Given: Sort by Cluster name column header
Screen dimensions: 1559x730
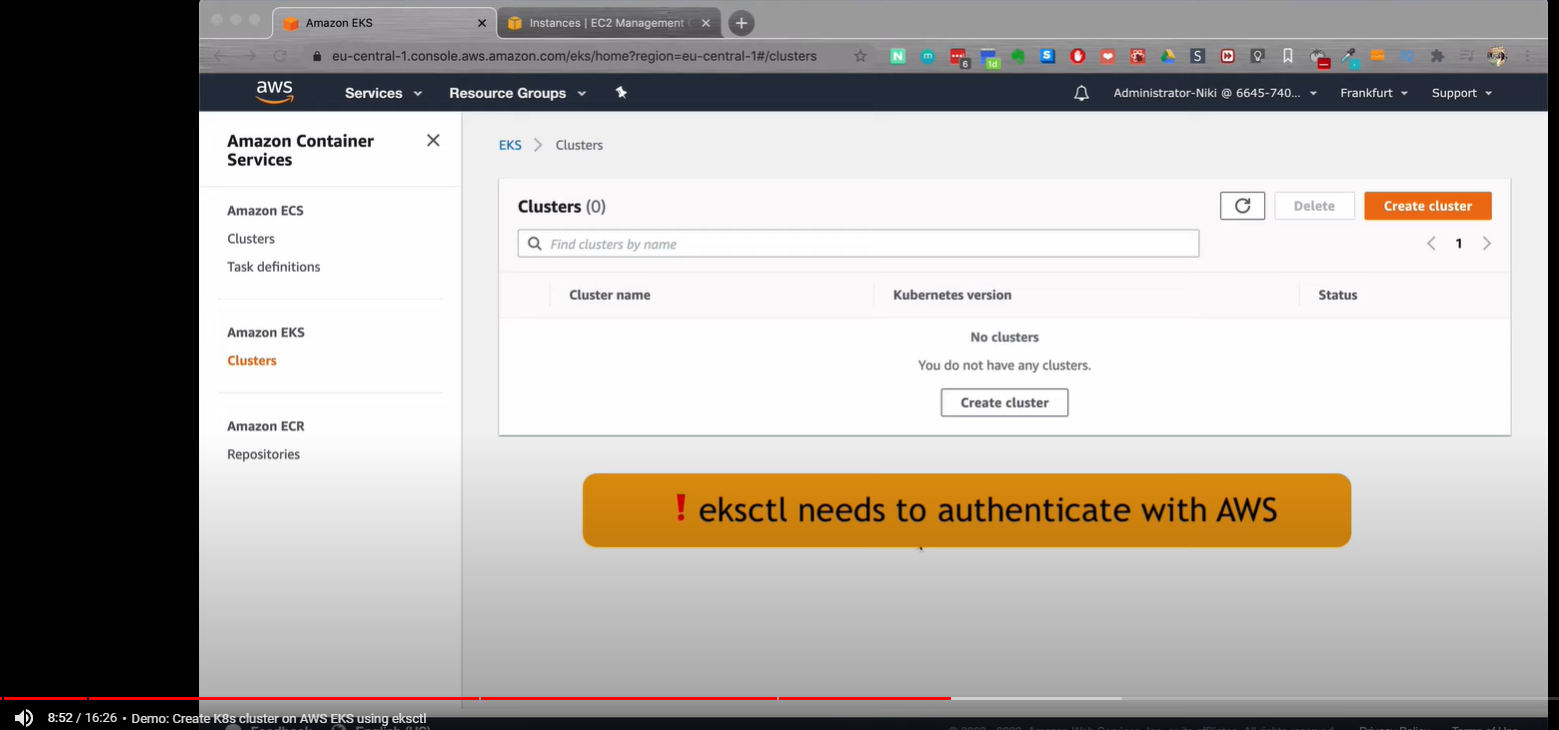Looking at the screenshot, I should click(x=610, y=295).
